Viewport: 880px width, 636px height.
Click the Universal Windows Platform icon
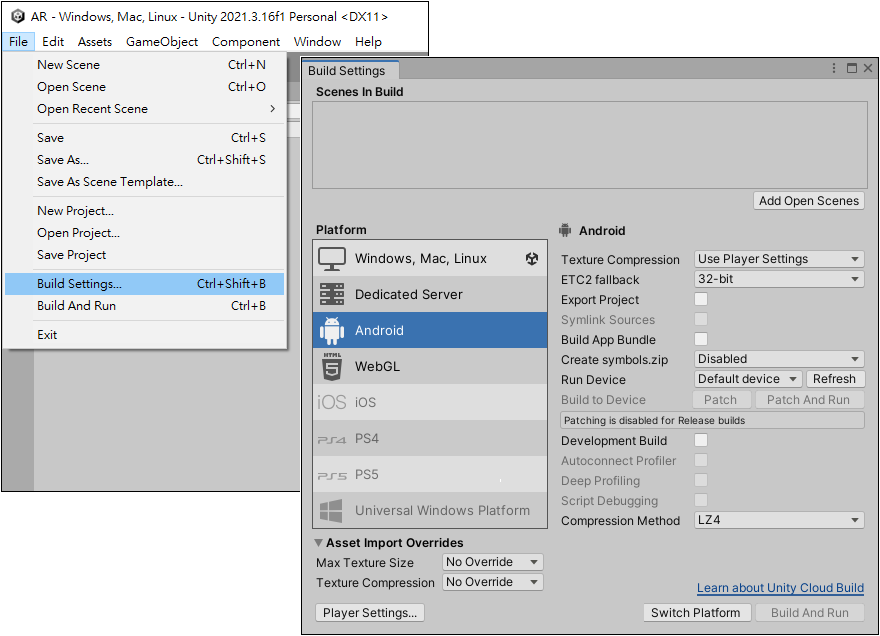(331, 510)
